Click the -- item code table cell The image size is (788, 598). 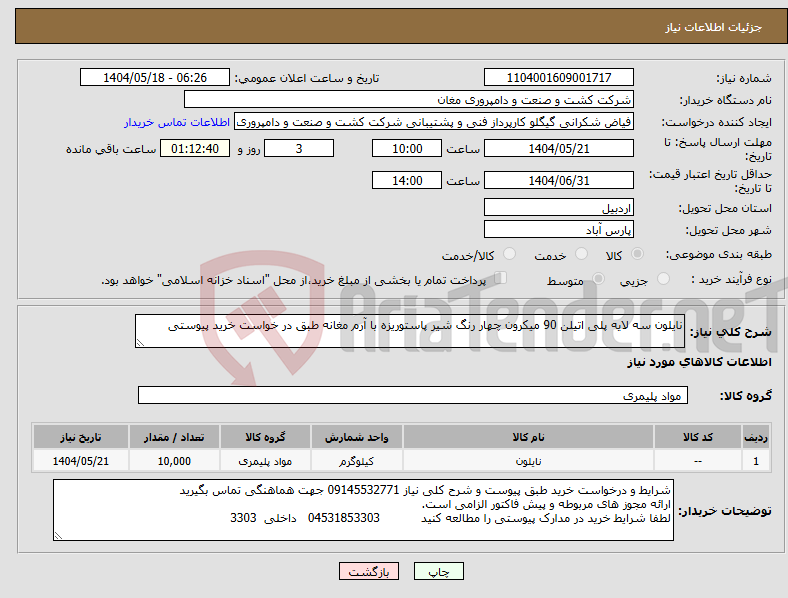[x=698, y=461]
